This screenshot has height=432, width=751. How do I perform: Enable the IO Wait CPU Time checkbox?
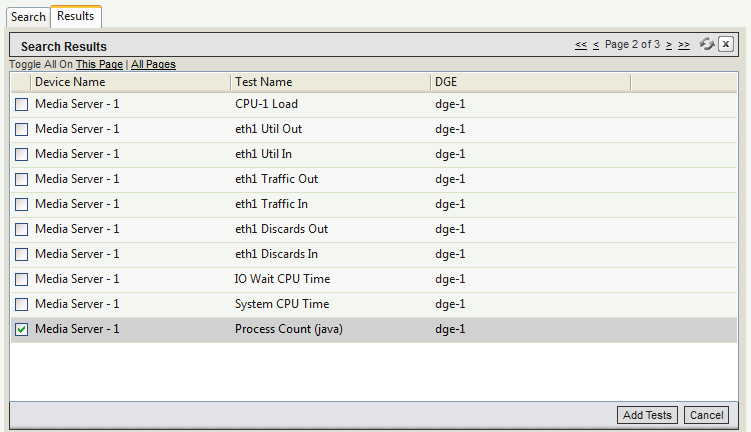click(x=21, y=279)
